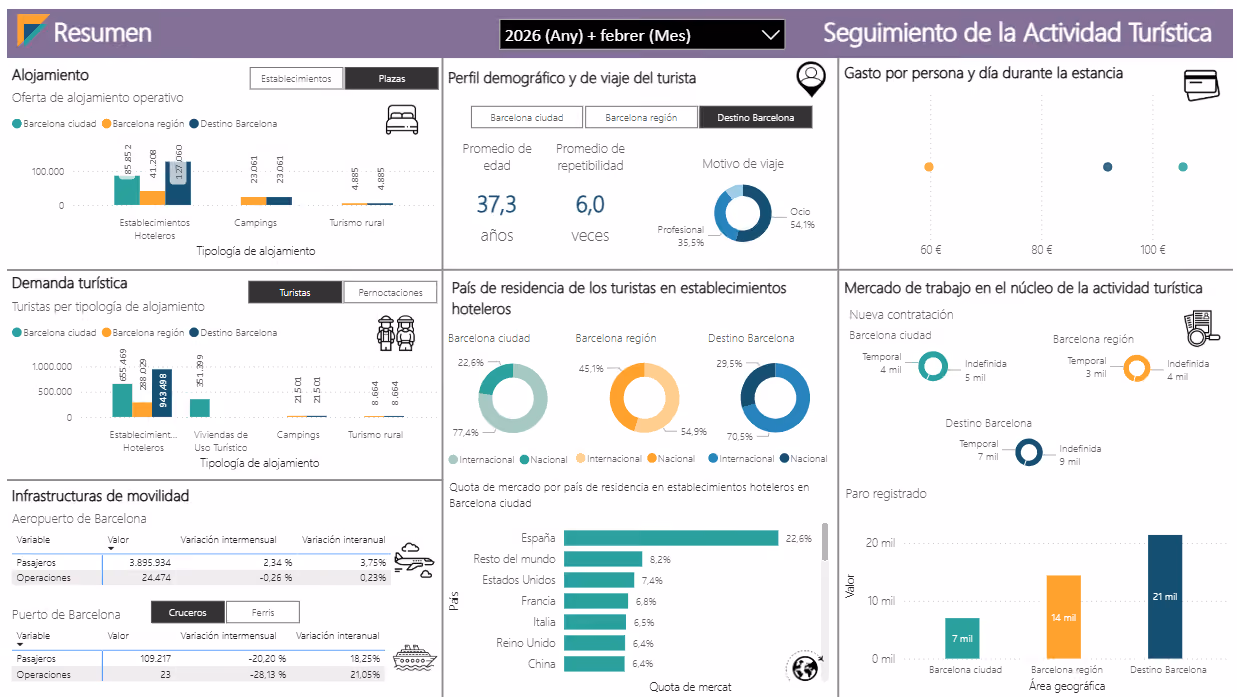Select Barcelona ciudad tab in tourist profile
The image size is (1237, 697).
tap(527, 117)
